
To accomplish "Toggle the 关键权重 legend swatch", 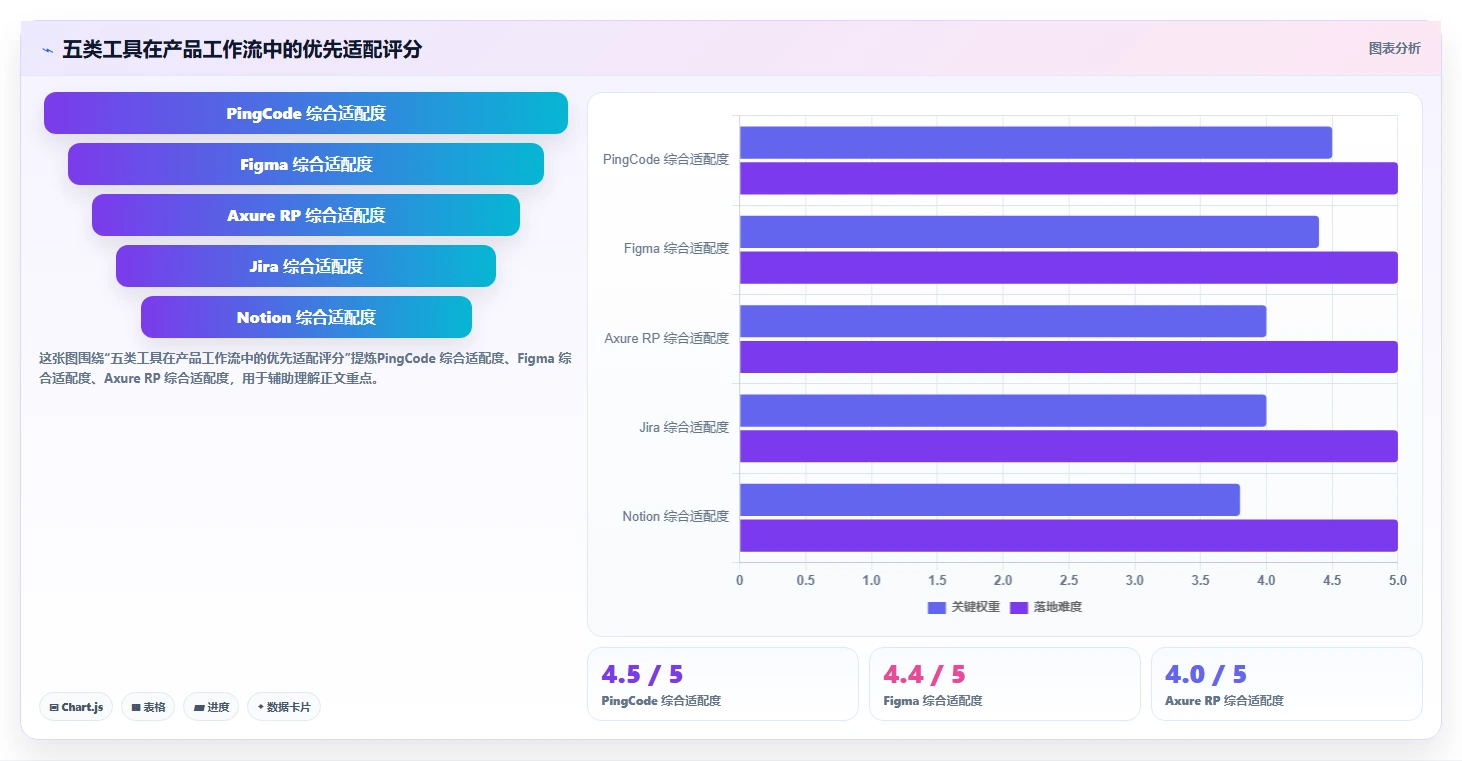I will tap(937, 607).
